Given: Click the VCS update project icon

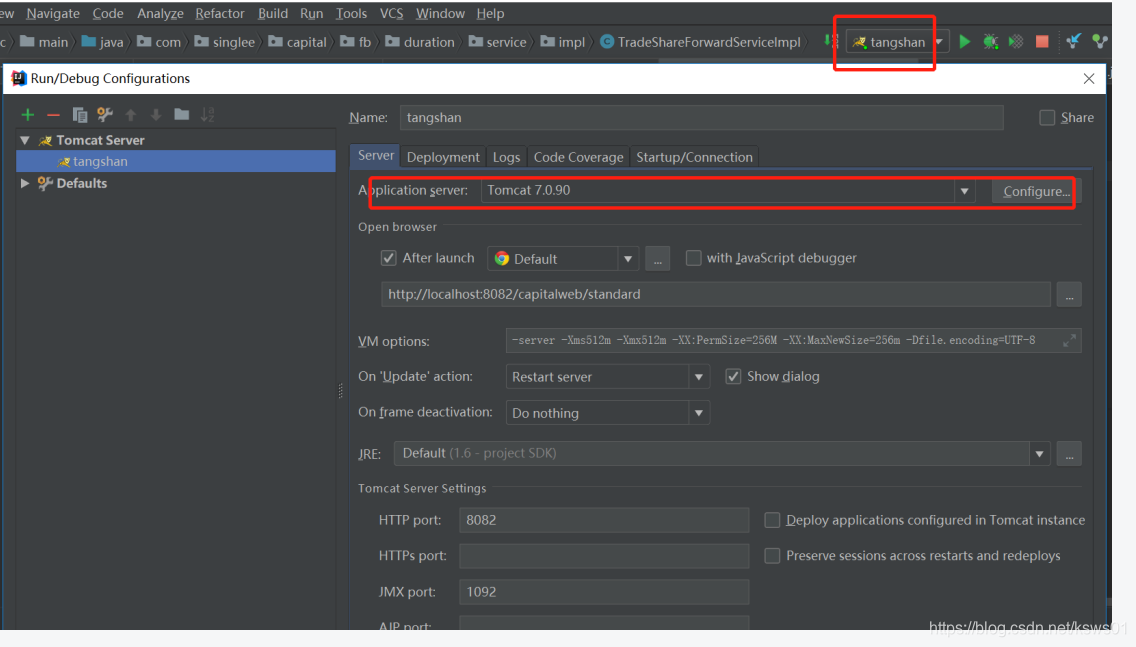Looking at the screenshot, I should pos(1074,42).
